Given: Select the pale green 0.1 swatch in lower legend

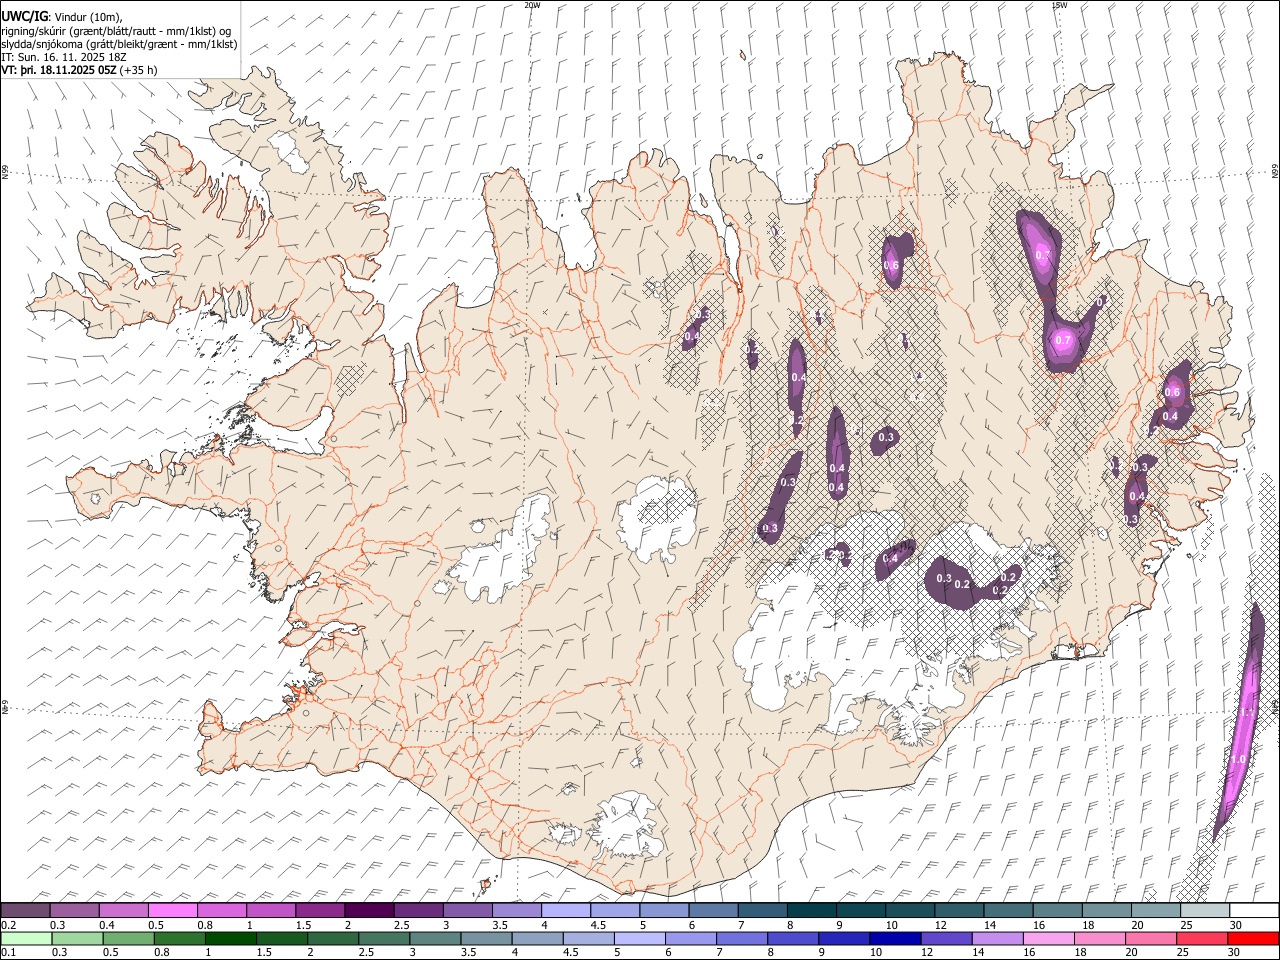Looking at the screenshot, I should (x=26, y=938).
